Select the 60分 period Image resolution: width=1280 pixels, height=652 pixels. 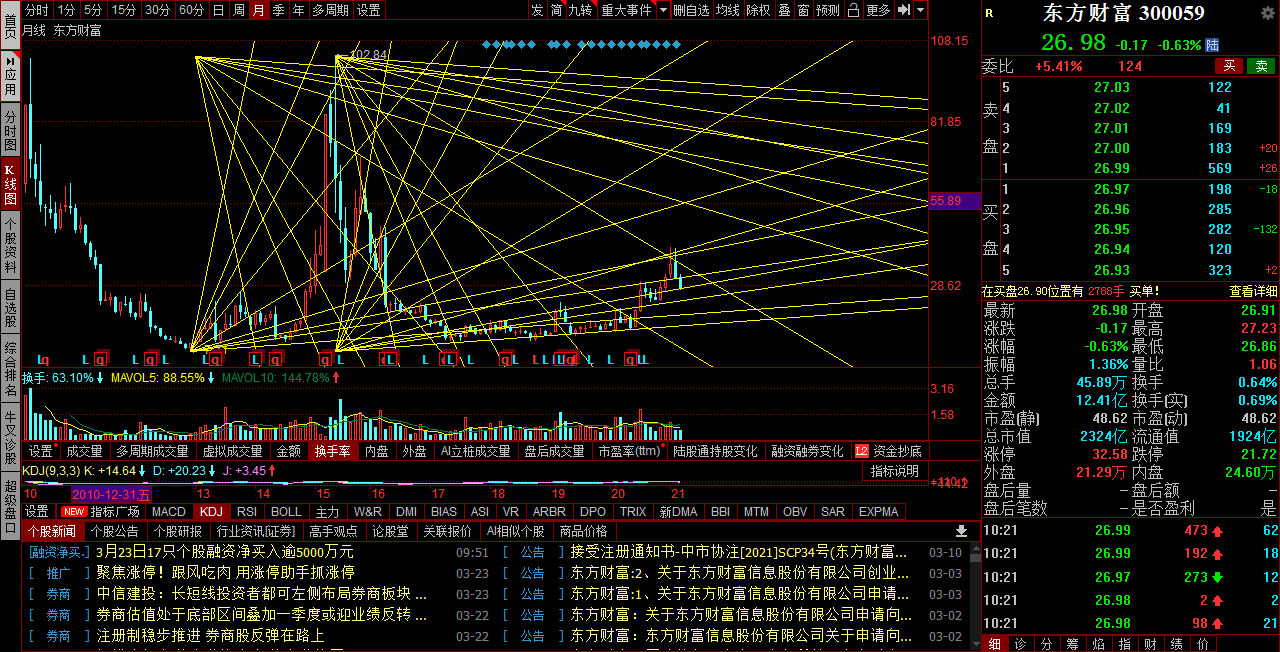192,10
